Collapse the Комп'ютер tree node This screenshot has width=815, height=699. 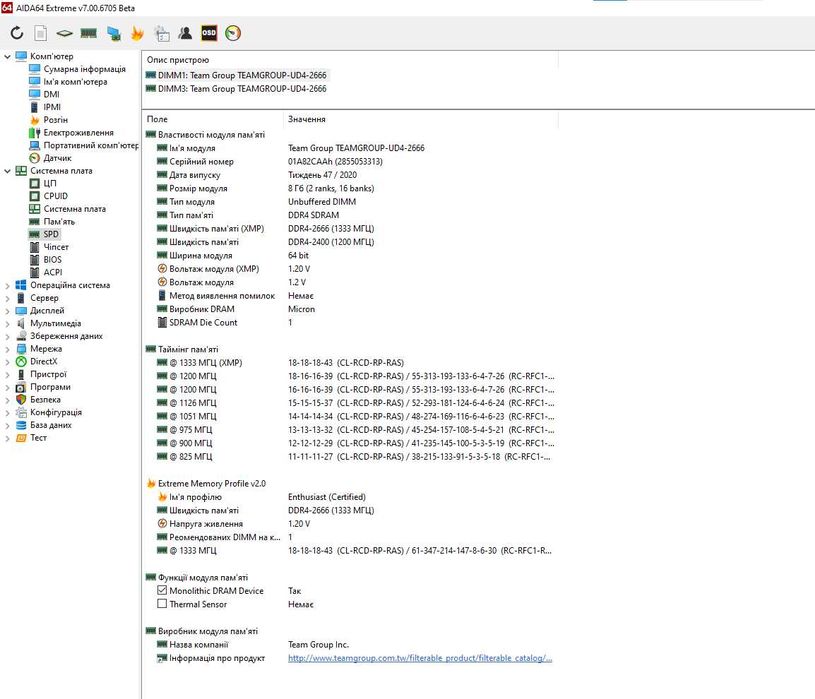pyautogui.click(x=7, y=56)
